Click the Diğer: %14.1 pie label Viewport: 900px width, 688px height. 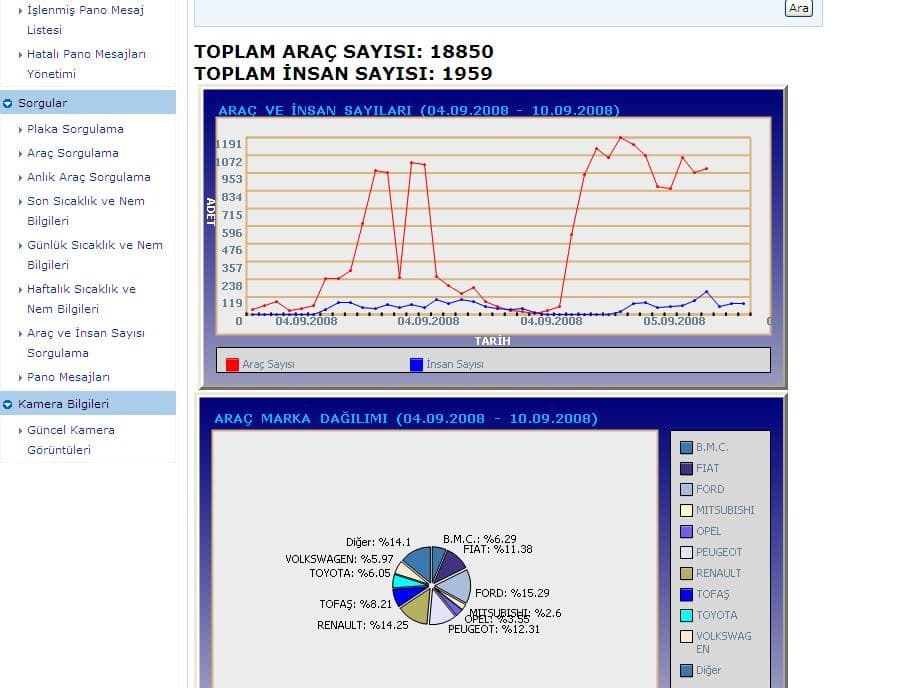pos(378,542)
